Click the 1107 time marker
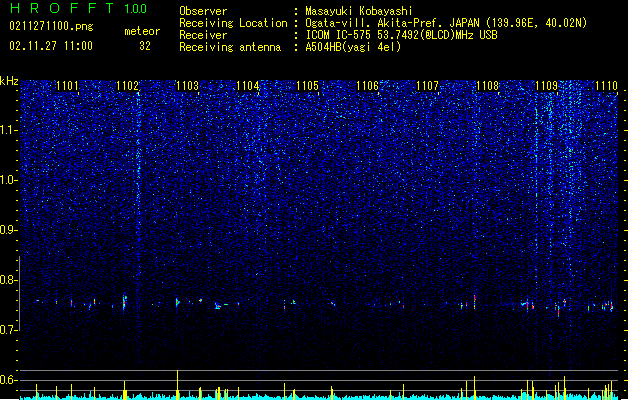 428,86
